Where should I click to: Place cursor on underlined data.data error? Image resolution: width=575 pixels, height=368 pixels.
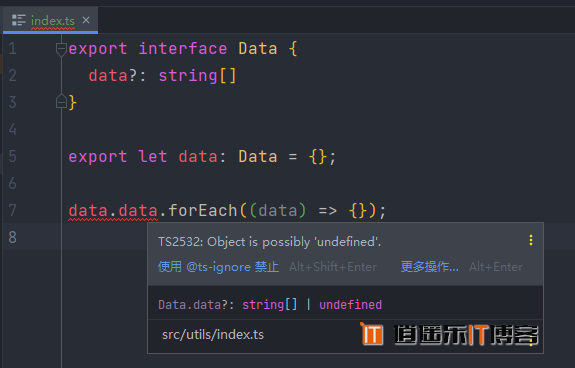(113, 211)
